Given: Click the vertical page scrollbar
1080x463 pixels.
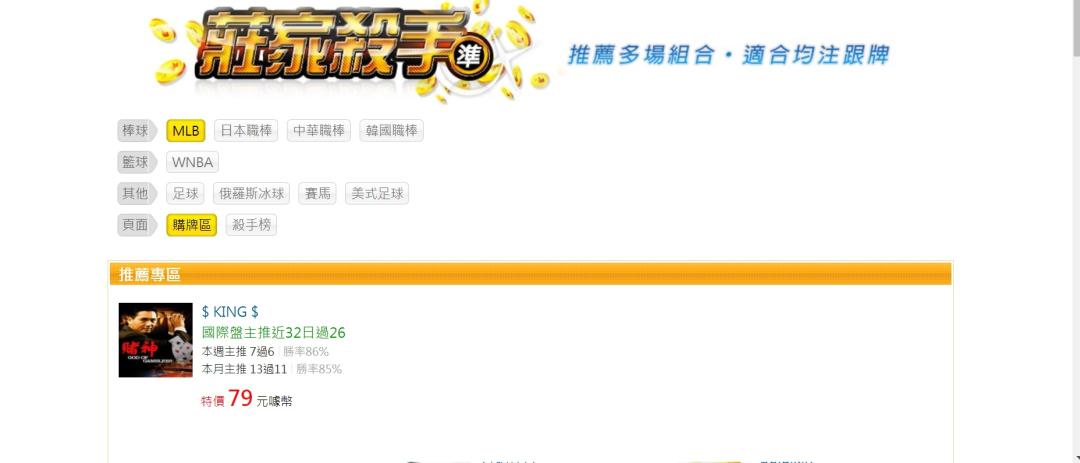Looking at the screenshot, I should click(1074, 232).
